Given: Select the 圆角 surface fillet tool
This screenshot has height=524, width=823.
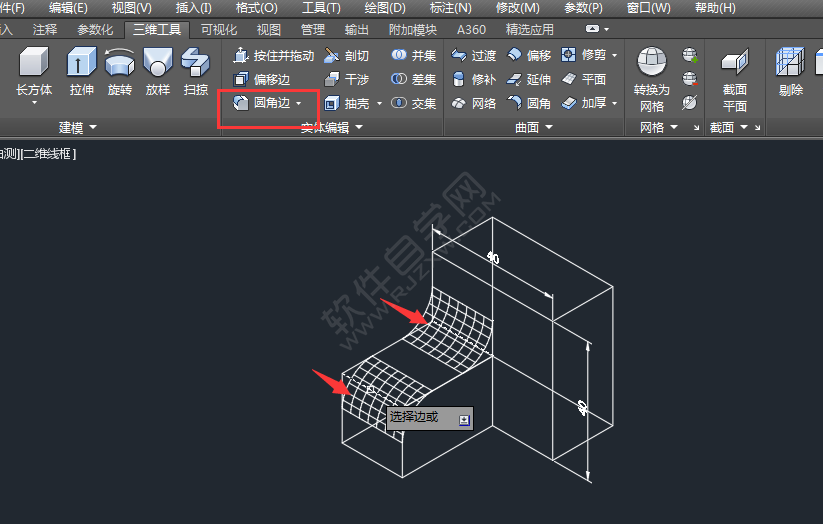Looking at the screenshot, I should pos(529,103).
